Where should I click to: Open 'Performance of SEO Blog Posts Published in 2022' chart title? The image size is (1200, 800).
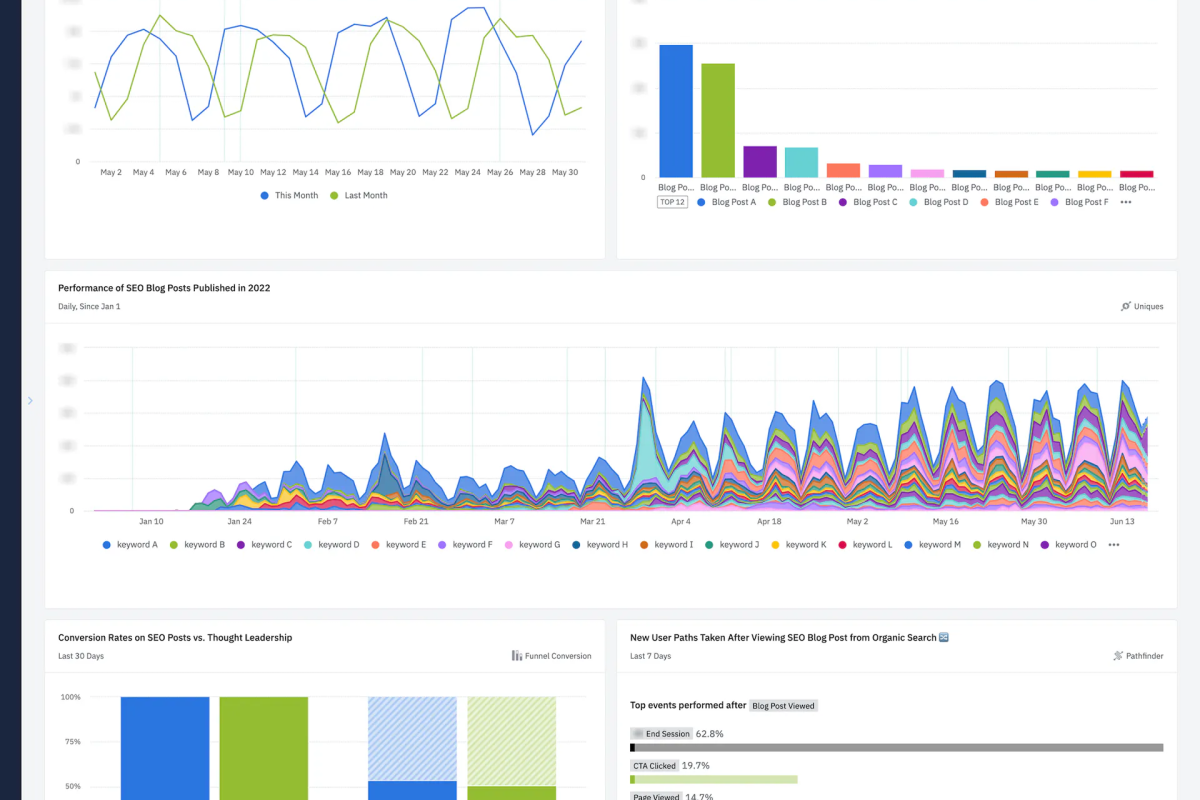pyautogui.click(x=164, y=288)
